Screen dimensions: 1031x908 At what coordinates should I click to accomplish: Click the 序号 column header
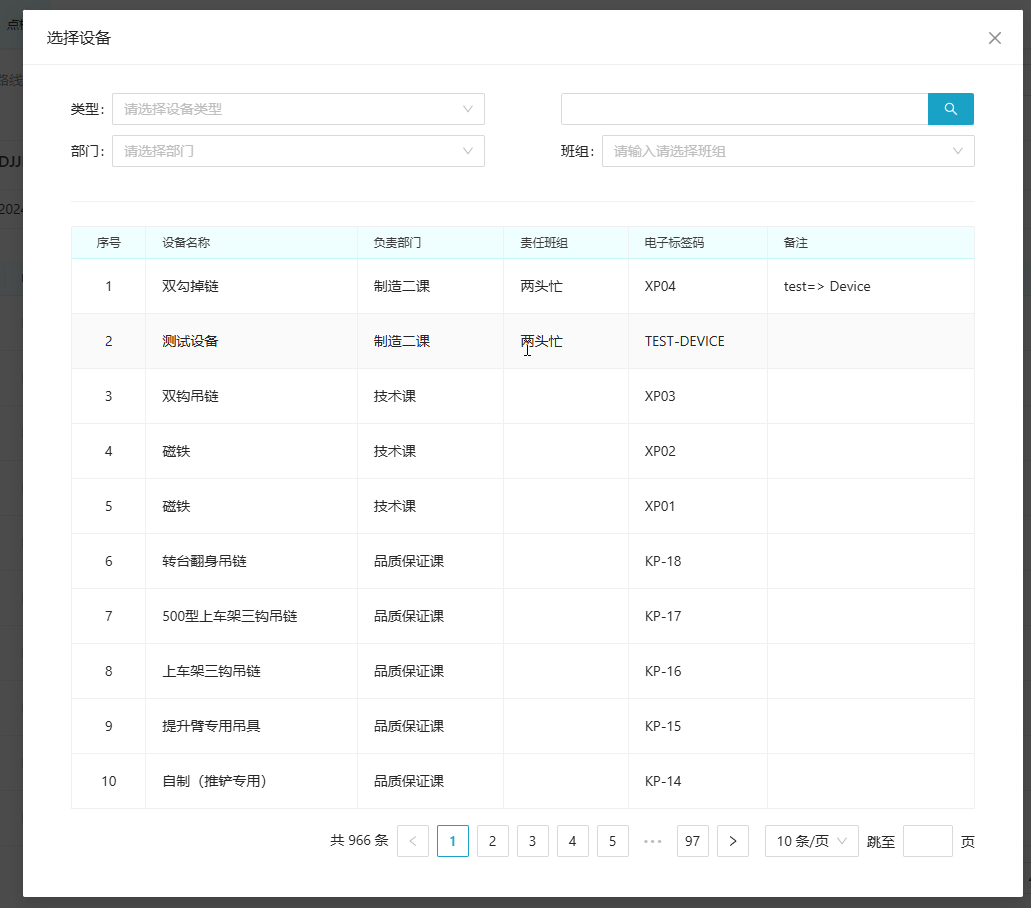108,243
